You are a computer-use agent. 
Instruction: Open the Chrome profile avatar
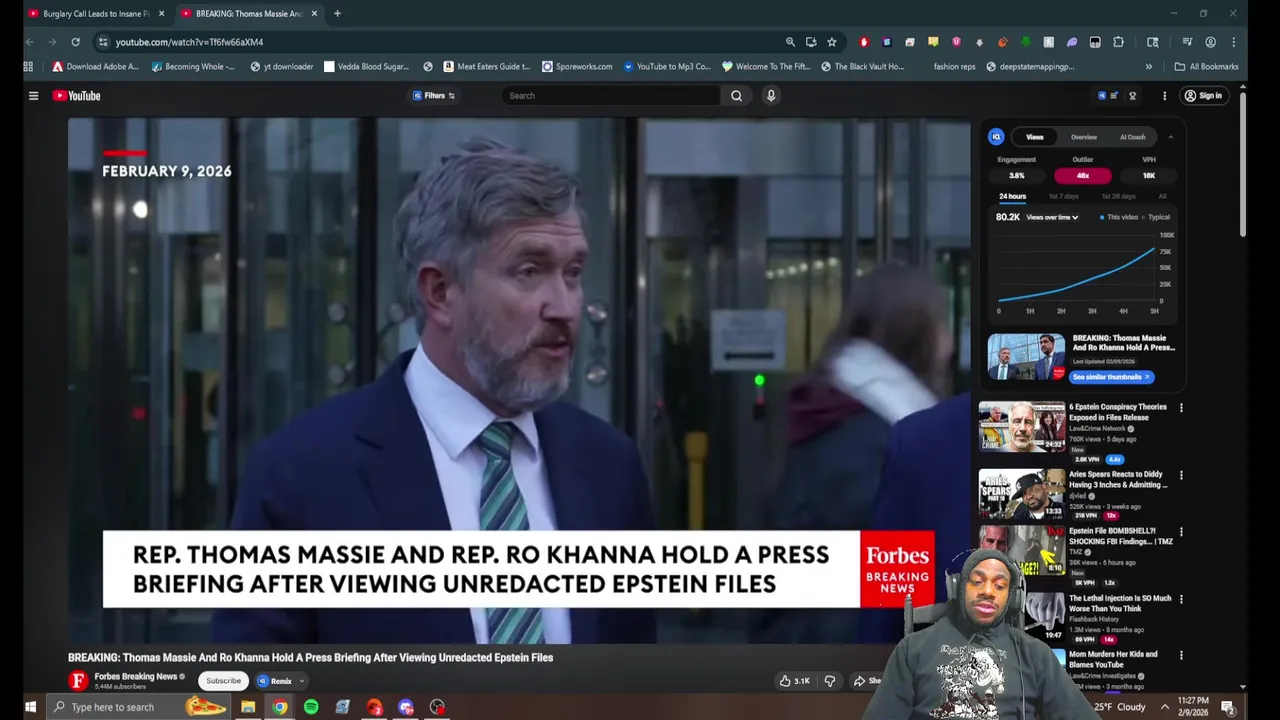1210,42
